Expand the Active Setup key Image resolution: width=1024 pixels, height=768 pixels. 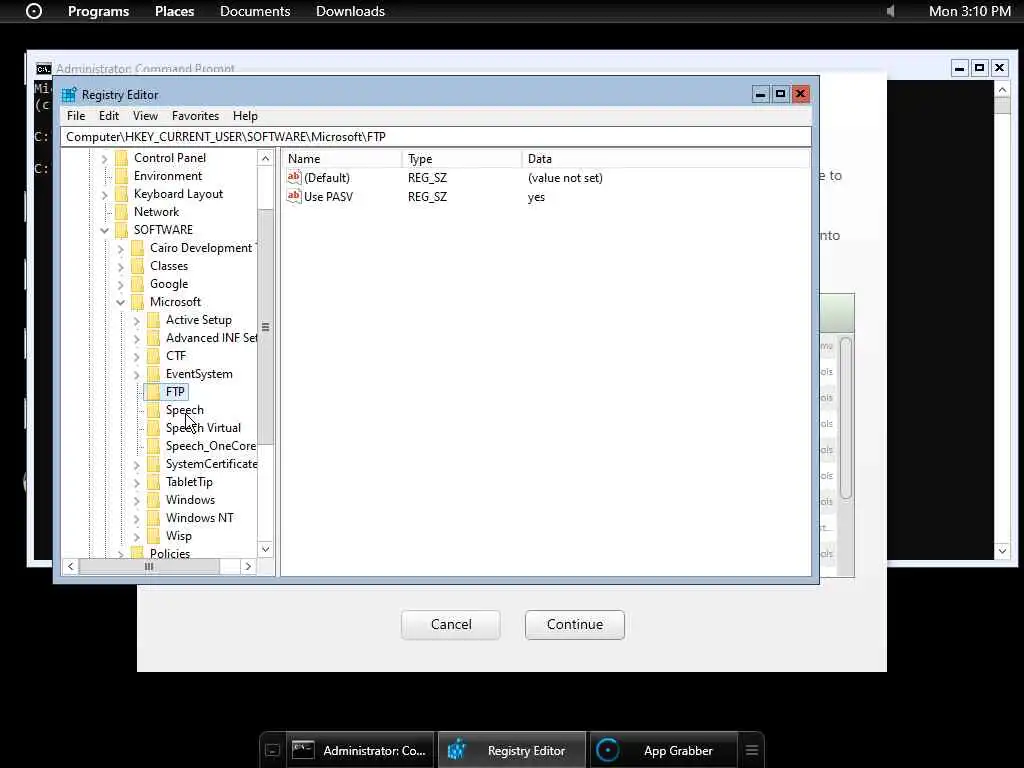point(136,321)
